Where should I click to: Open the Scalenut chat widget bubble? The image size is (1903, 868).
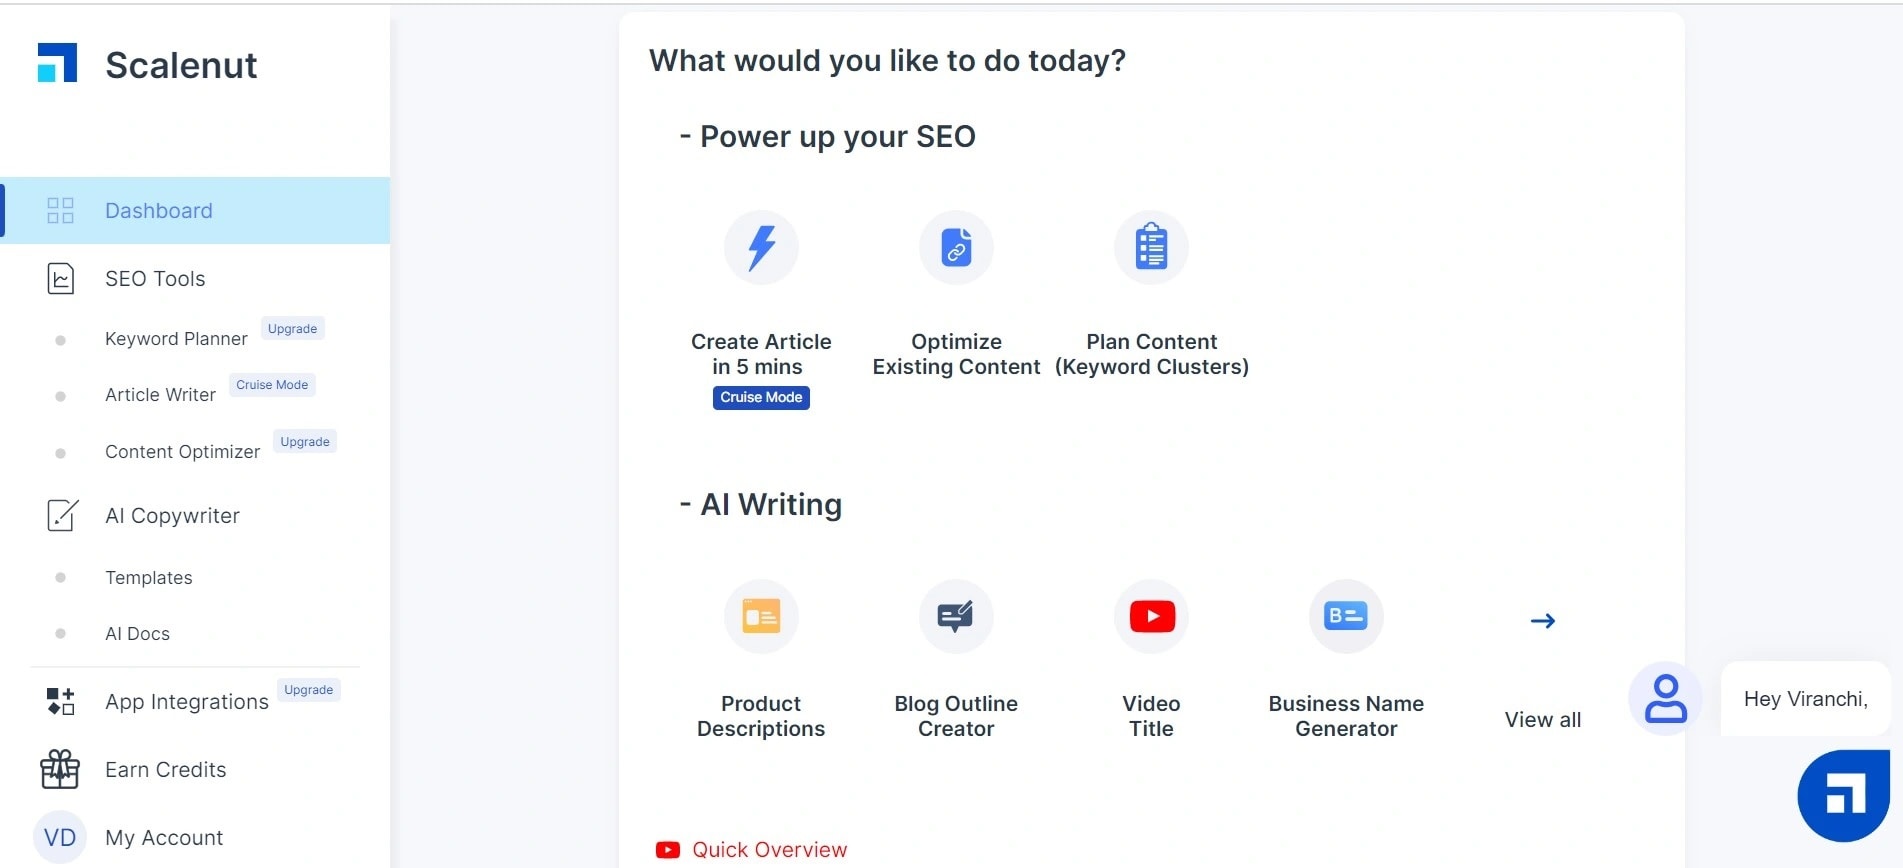[1843, 795]
